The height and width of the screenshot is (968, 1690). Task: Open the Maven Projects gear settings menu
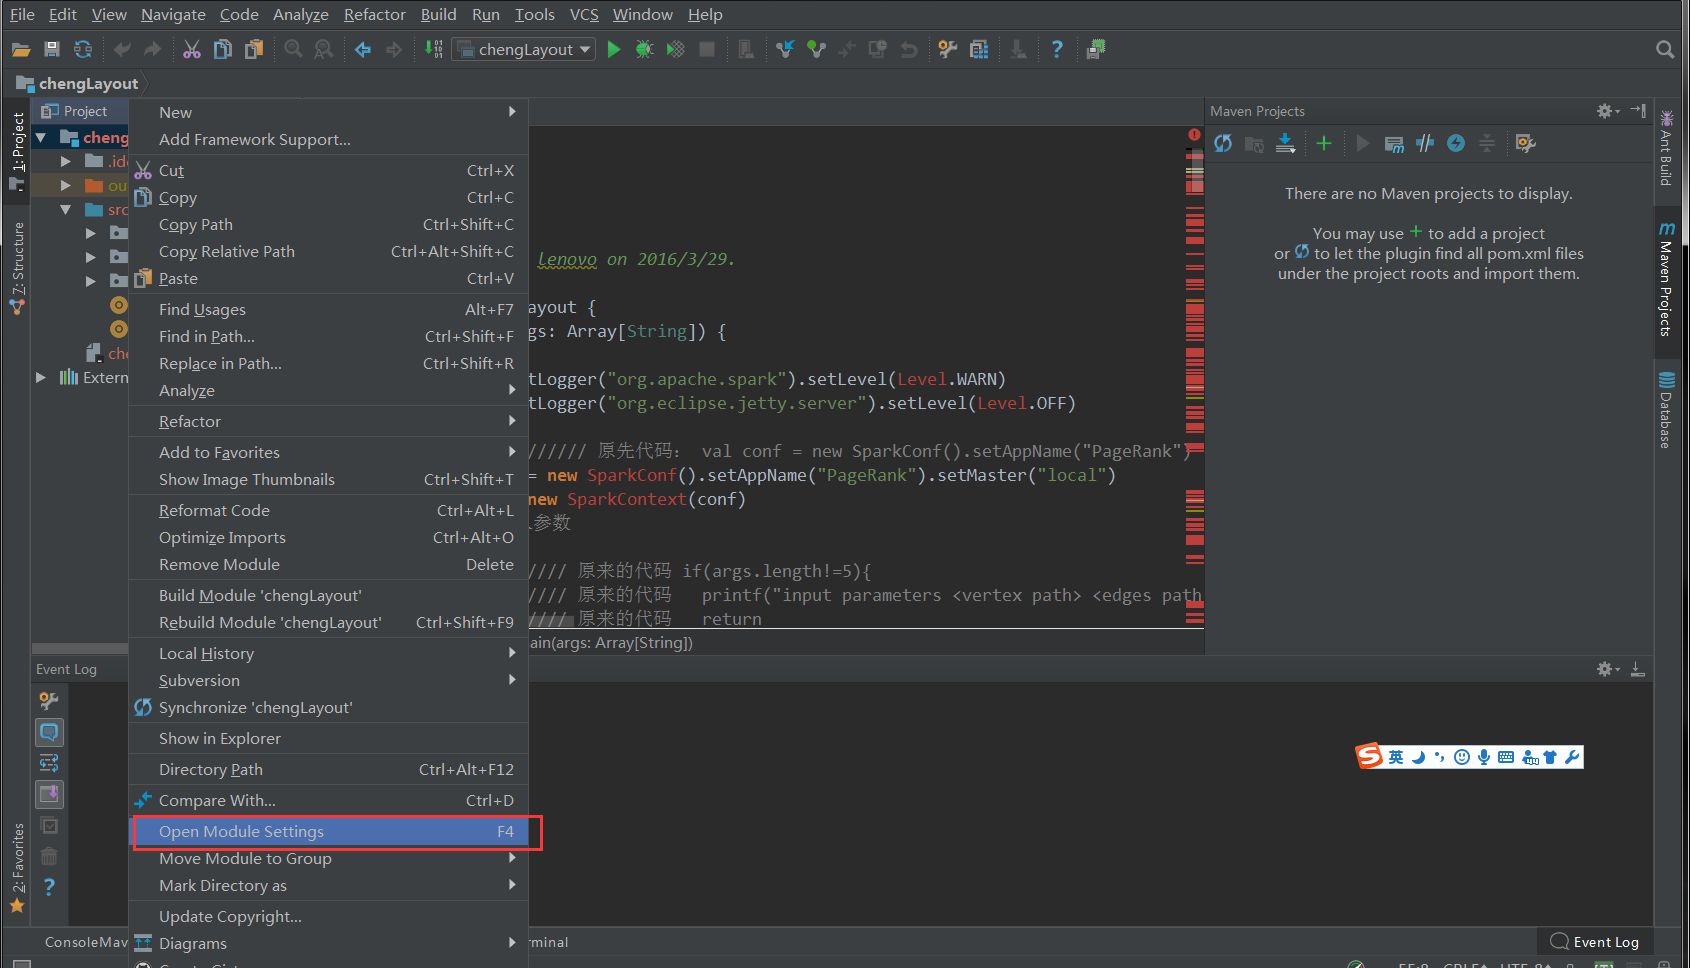pos(1605,111)
